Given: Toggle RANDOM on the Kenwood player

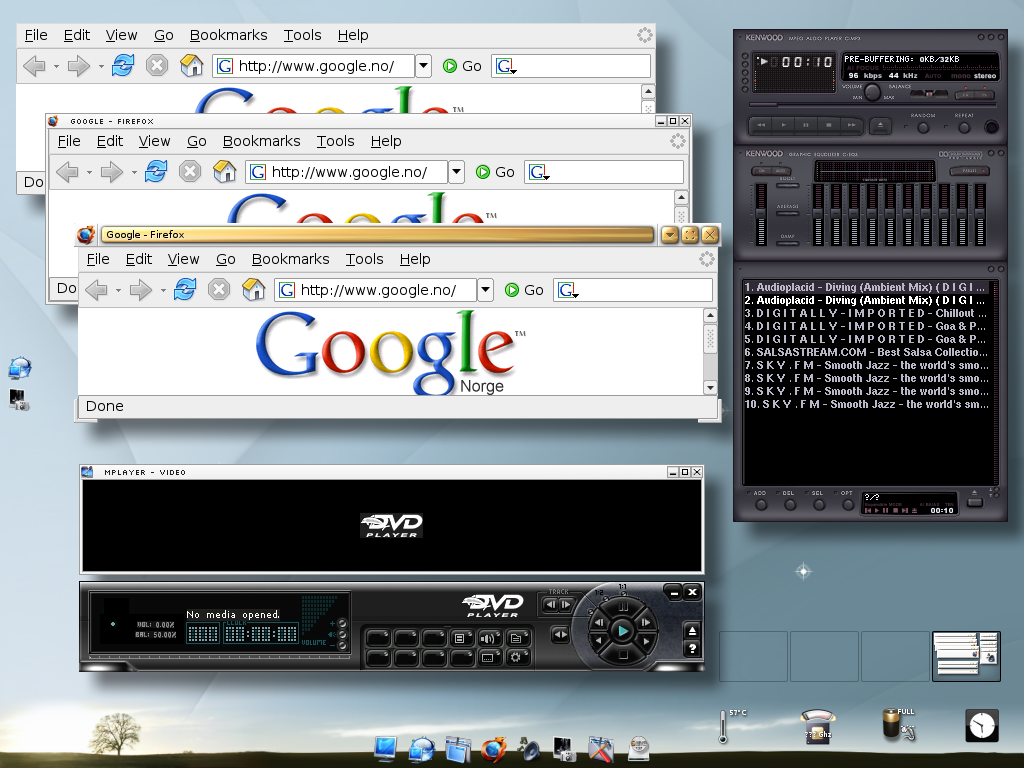Looking at the screenshot, I should (x=923, y=128).
